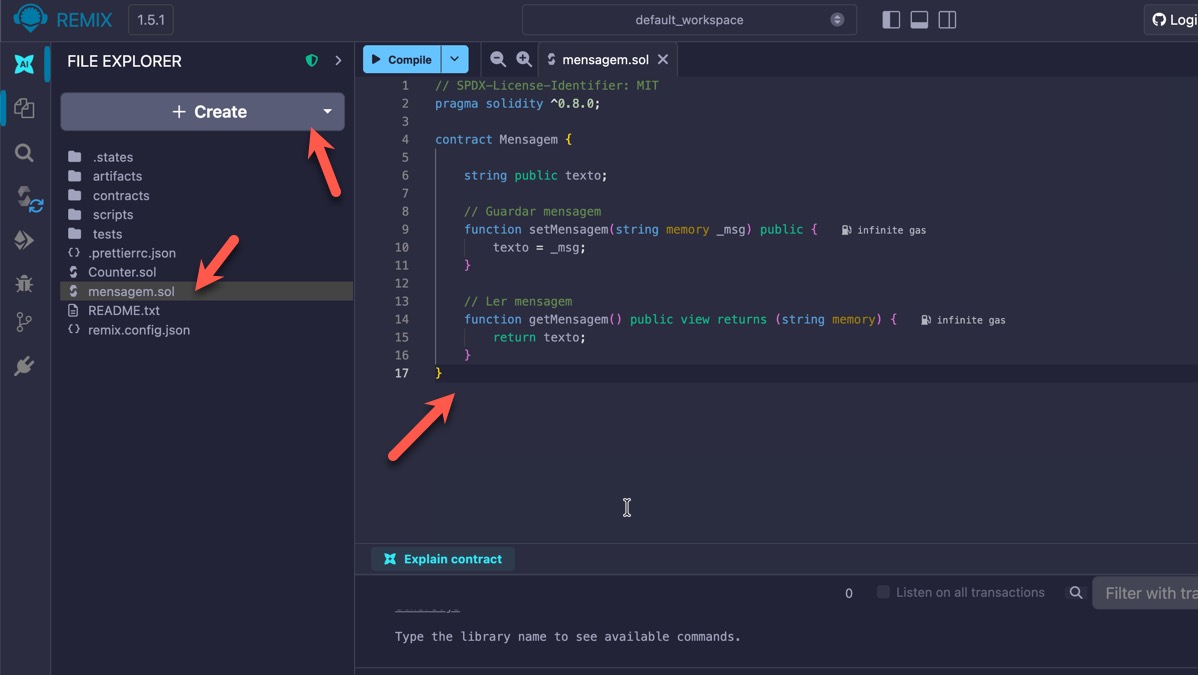Zoom in the editor font
The width and height of the screenshot is (1198, 675).
[523, 60]
